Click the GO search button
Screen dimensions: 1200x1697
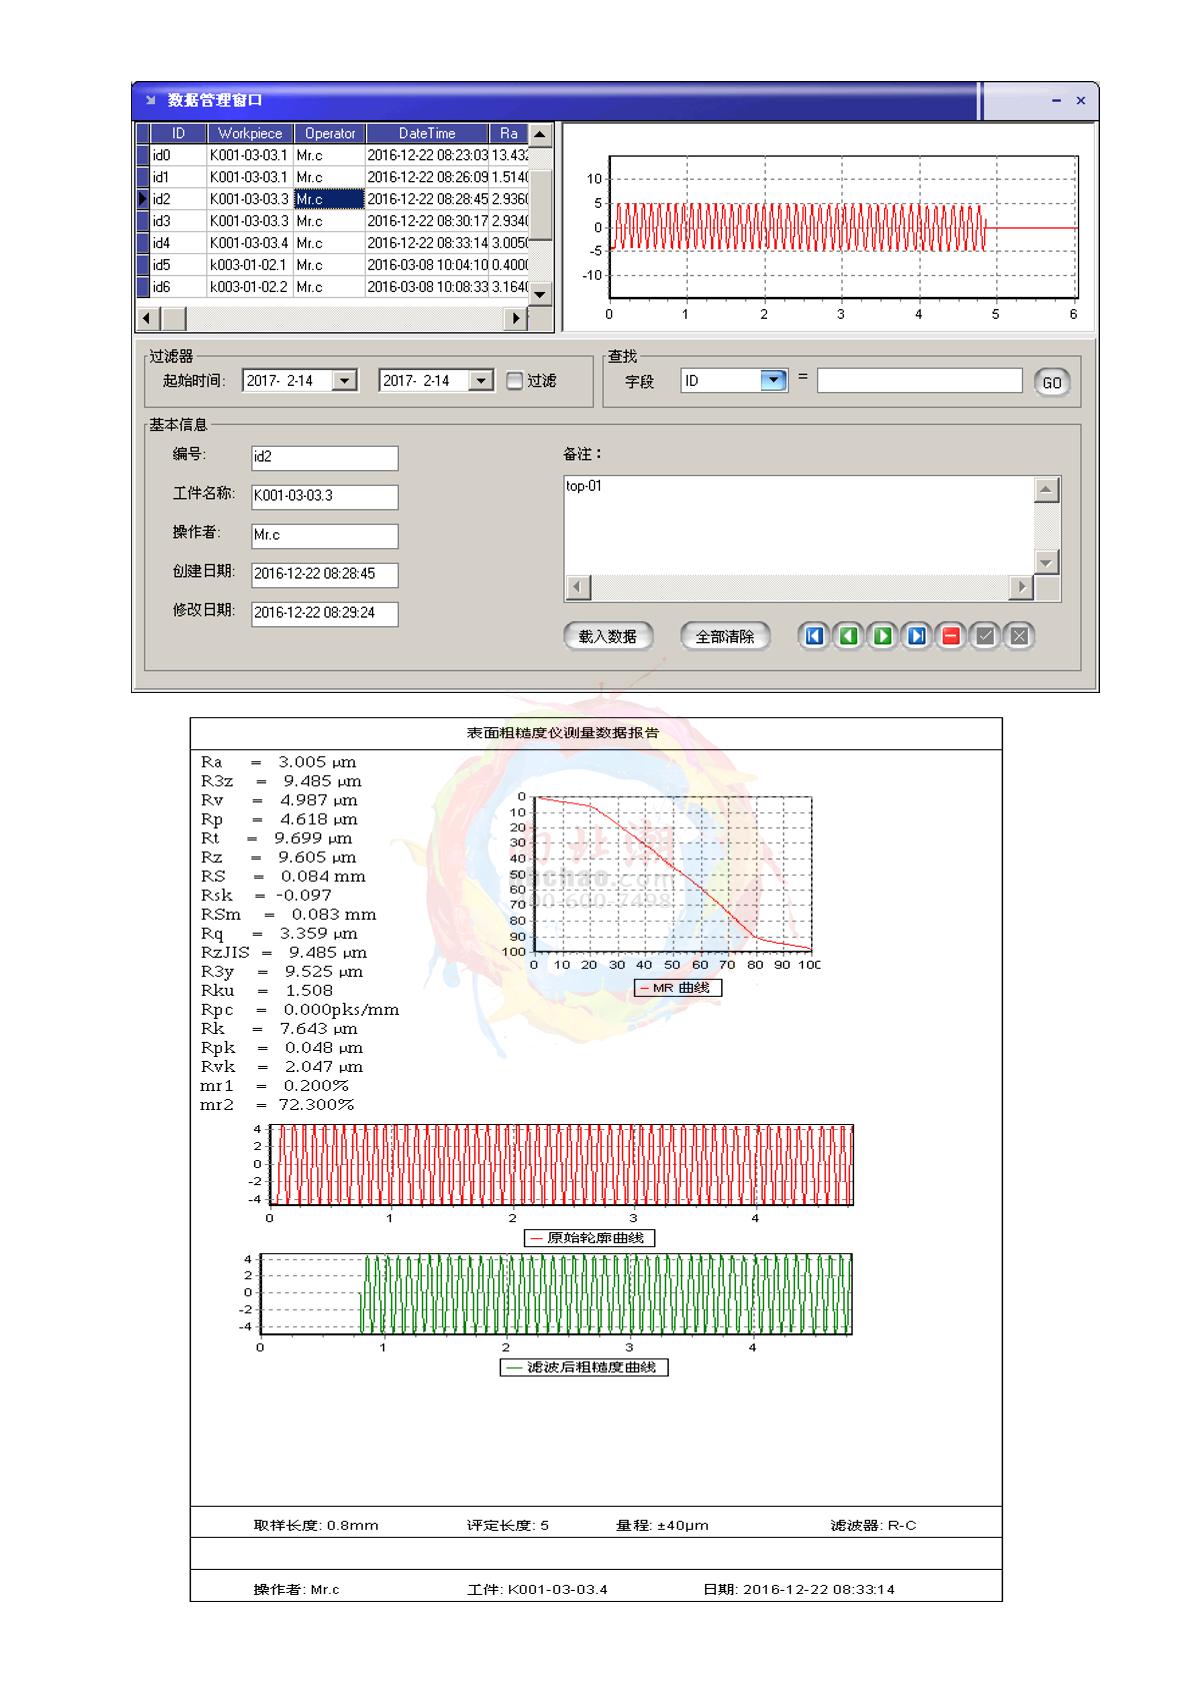[1051, 382]
